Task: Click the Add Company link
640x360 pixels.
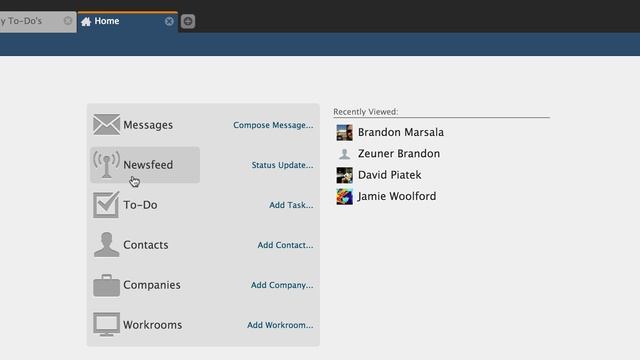Action: [282, 285]
